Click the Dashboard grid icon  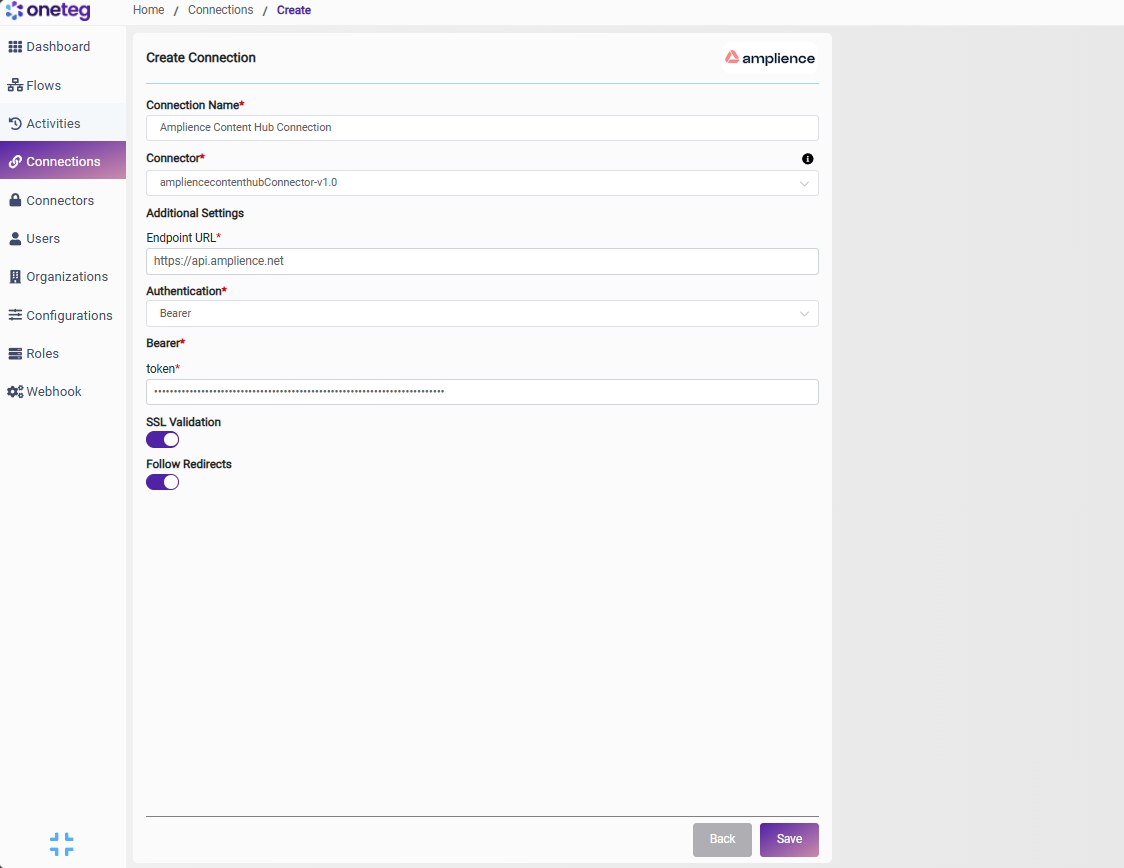tap(15, 47)
